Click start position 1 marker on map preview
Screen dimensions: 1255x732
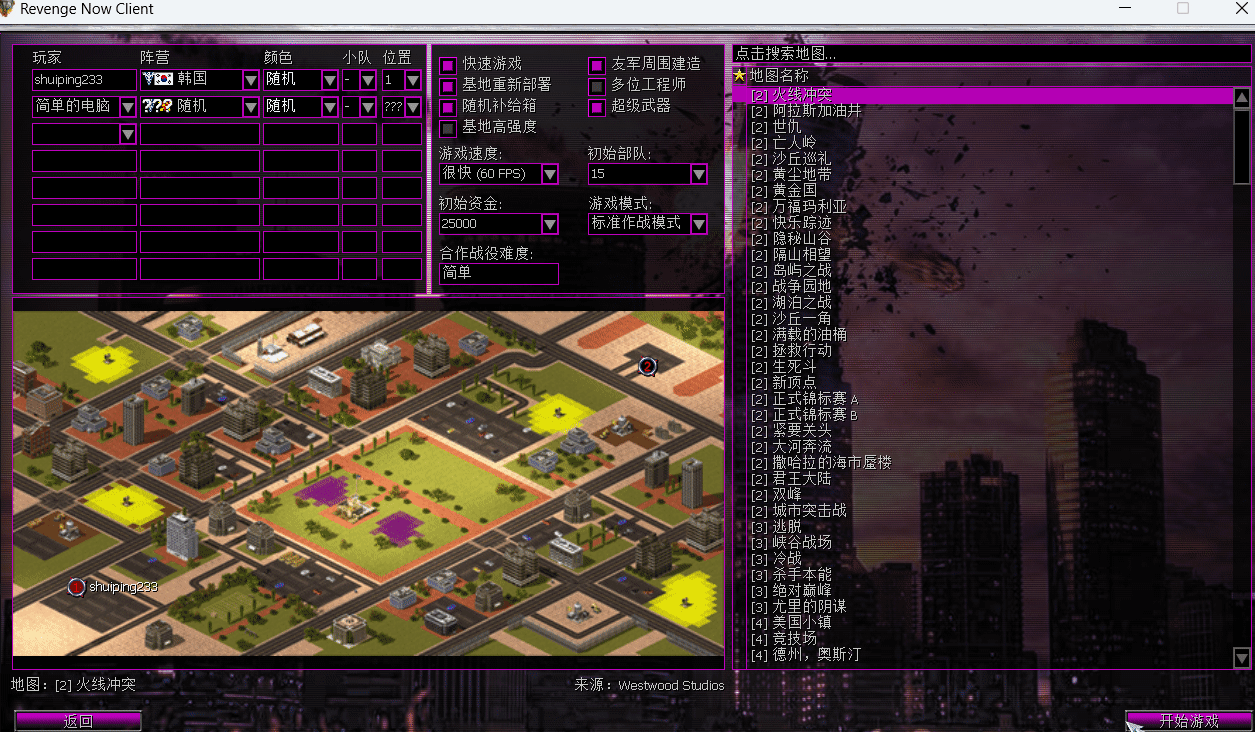point(76,587)
